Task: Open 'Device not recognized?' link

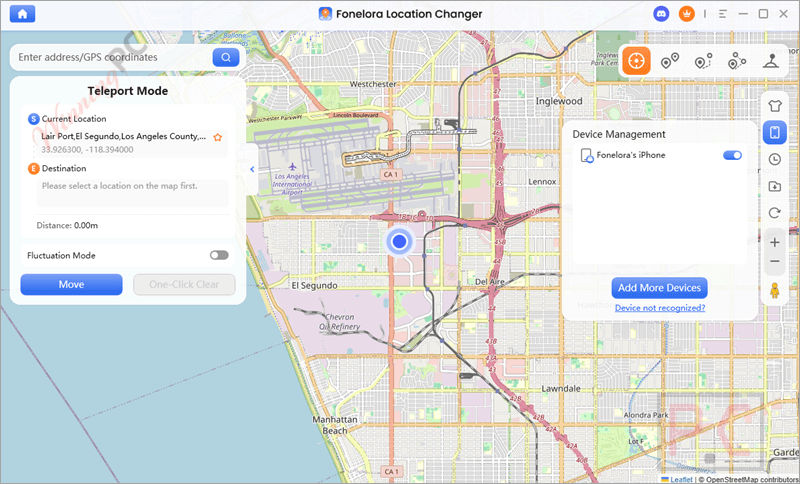Action: click(x=660, y=308)
